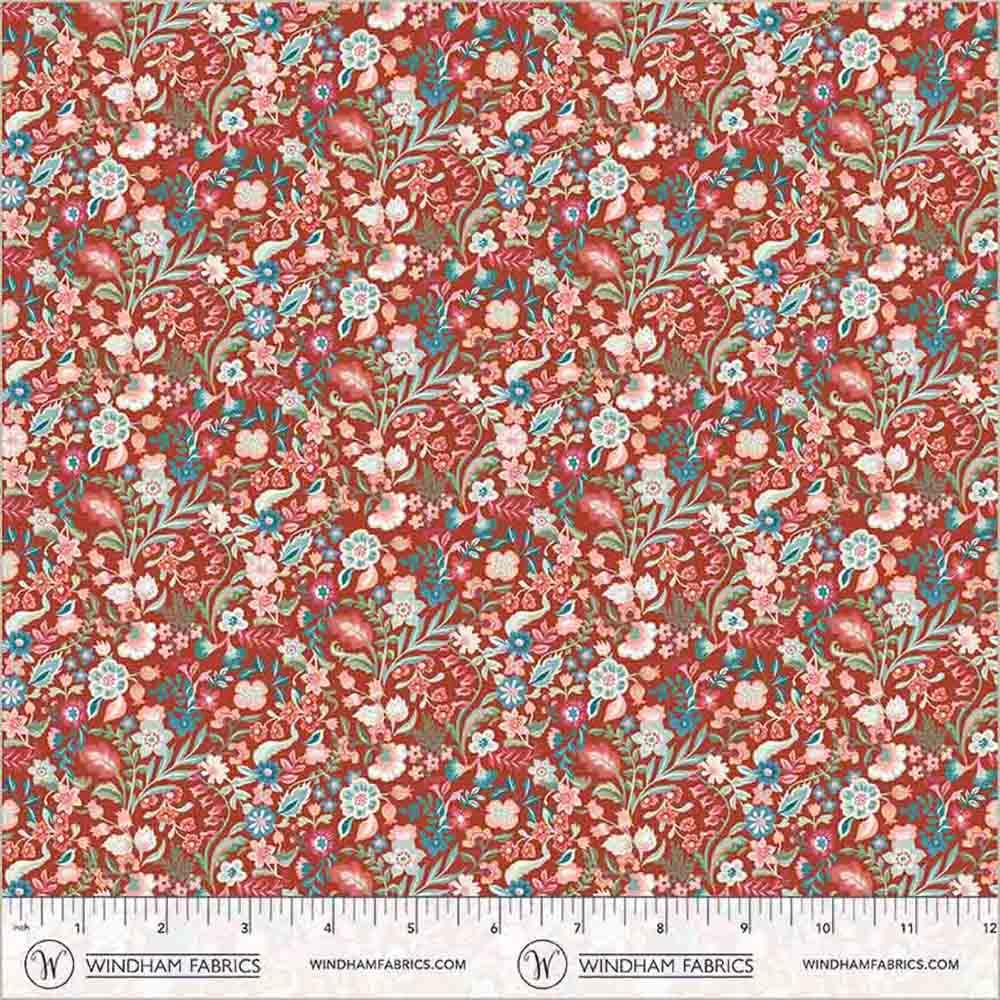Click the red floral fabric swatch
1000x1000 pixels.
click(500, 450)
